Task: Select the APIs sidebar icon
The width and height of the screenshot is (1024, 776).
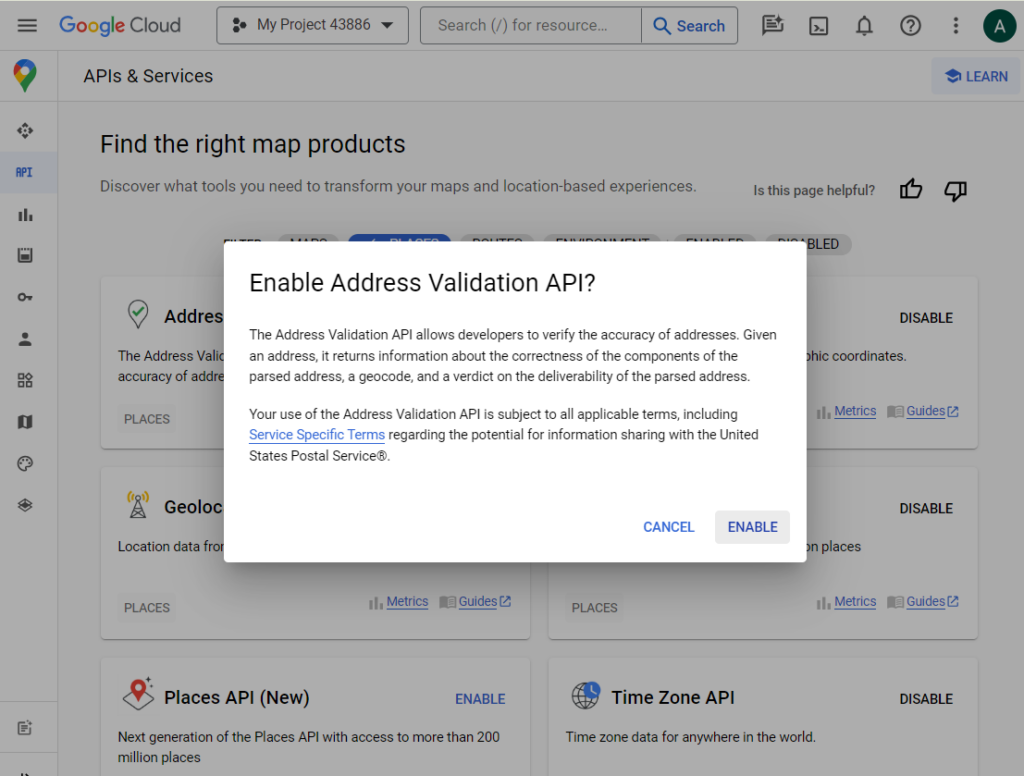Action: [27, 171]
